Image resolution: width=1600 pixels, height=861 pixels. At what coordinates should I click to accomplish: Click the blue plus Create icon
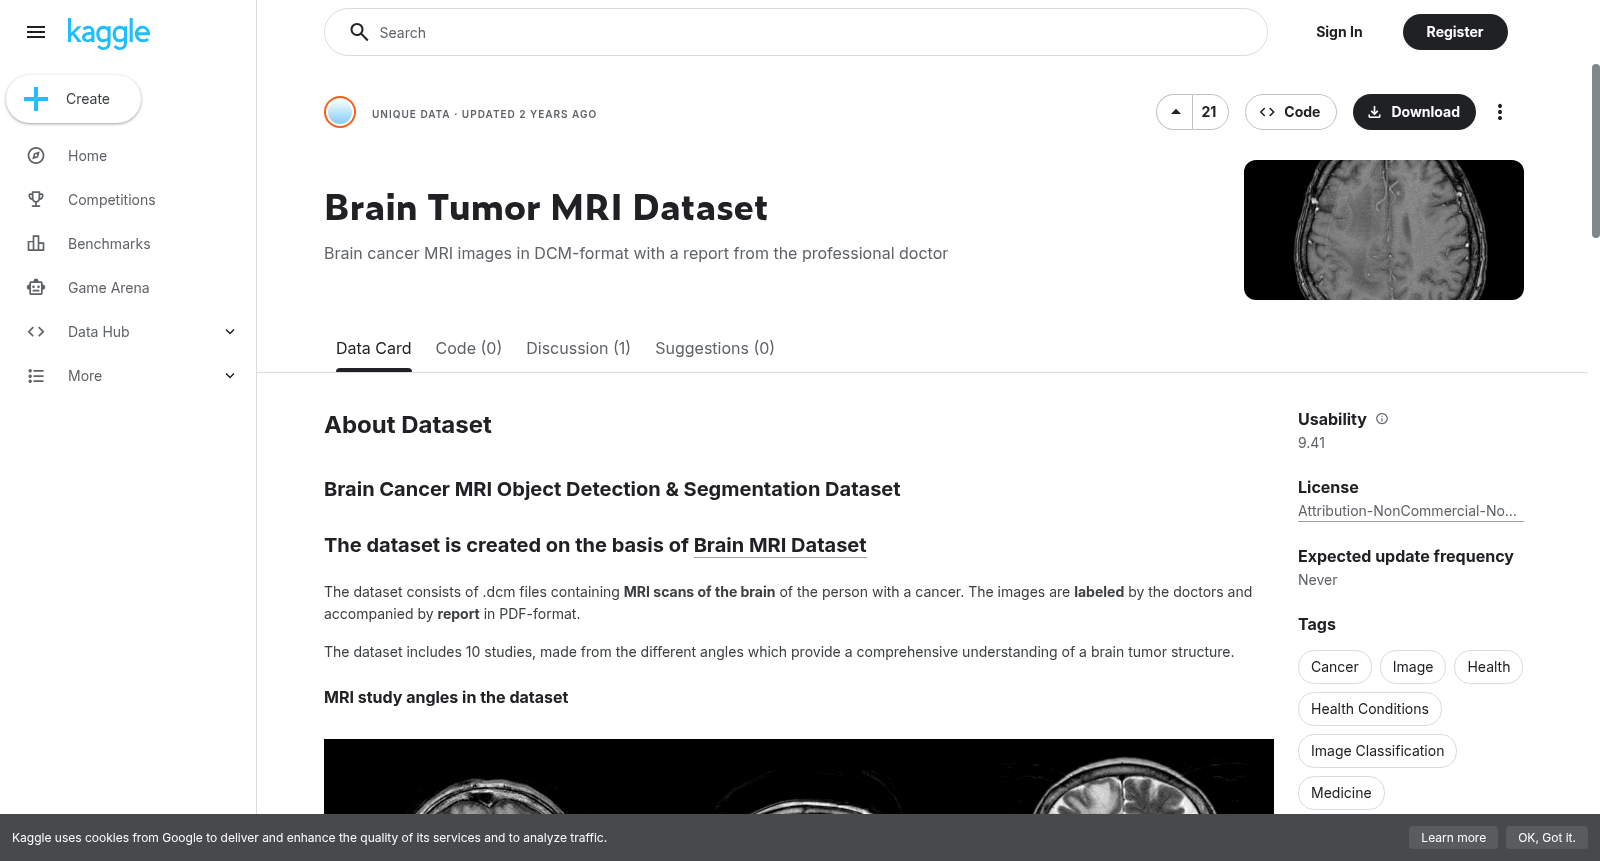(x=36, y=99)
